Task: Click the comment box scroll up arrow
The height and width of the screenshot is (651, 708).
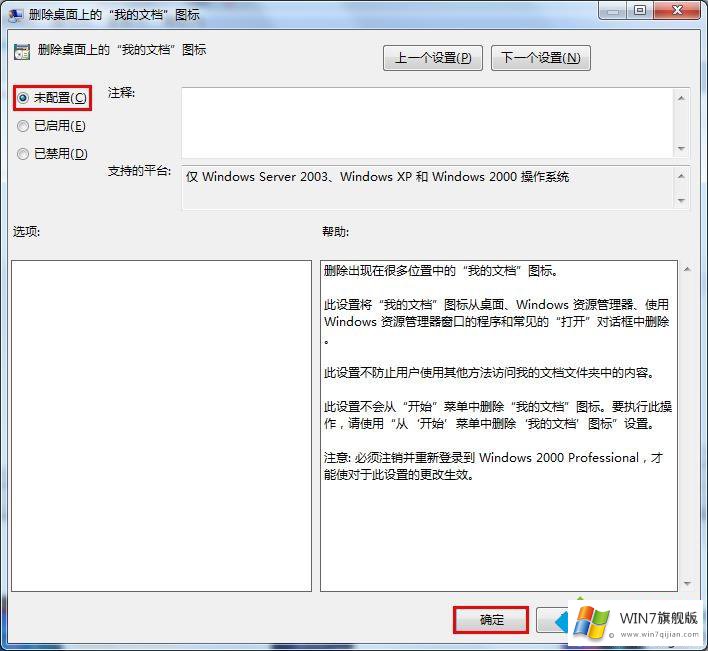Action: pyautogui.click(x=681, y=98)
